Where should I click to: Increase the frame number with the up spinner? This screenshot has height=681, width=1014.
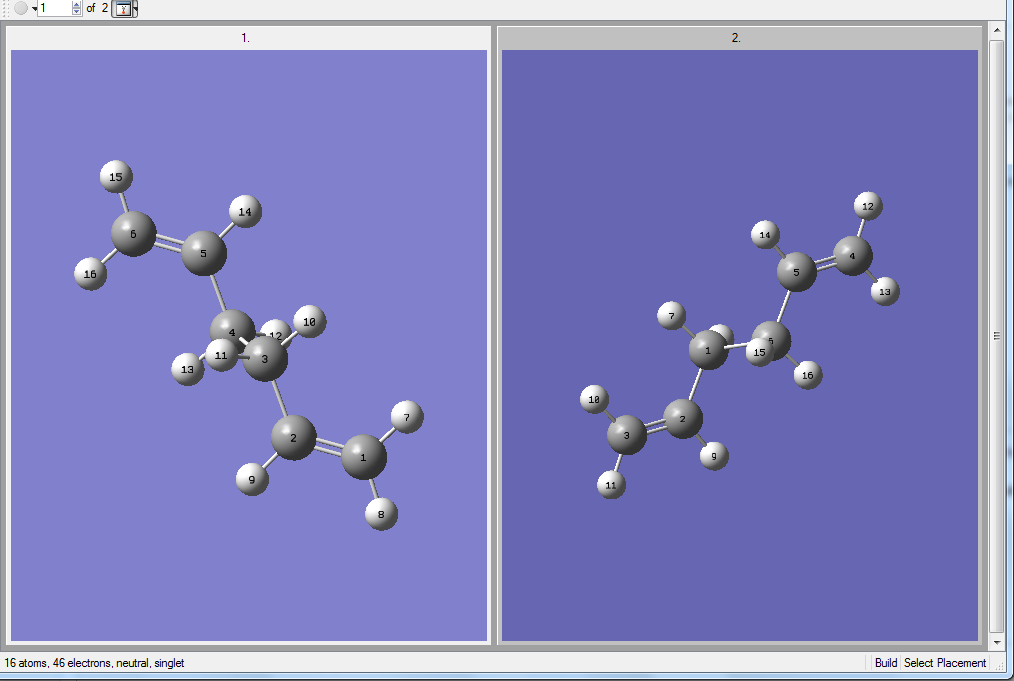(76, 5)
